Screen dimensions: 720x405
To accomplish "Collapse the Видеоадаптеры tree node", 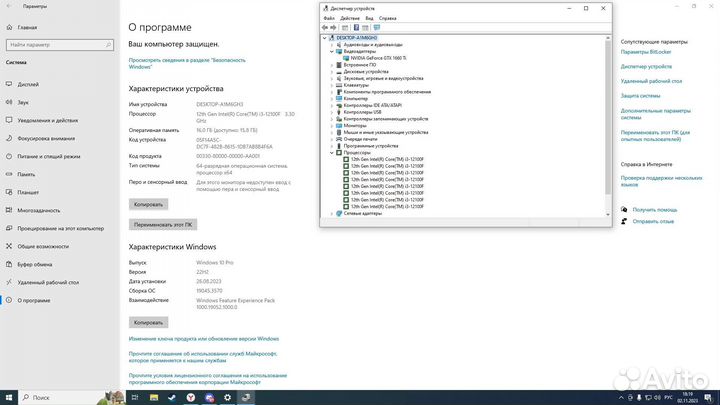I will [x=332, y=52].
